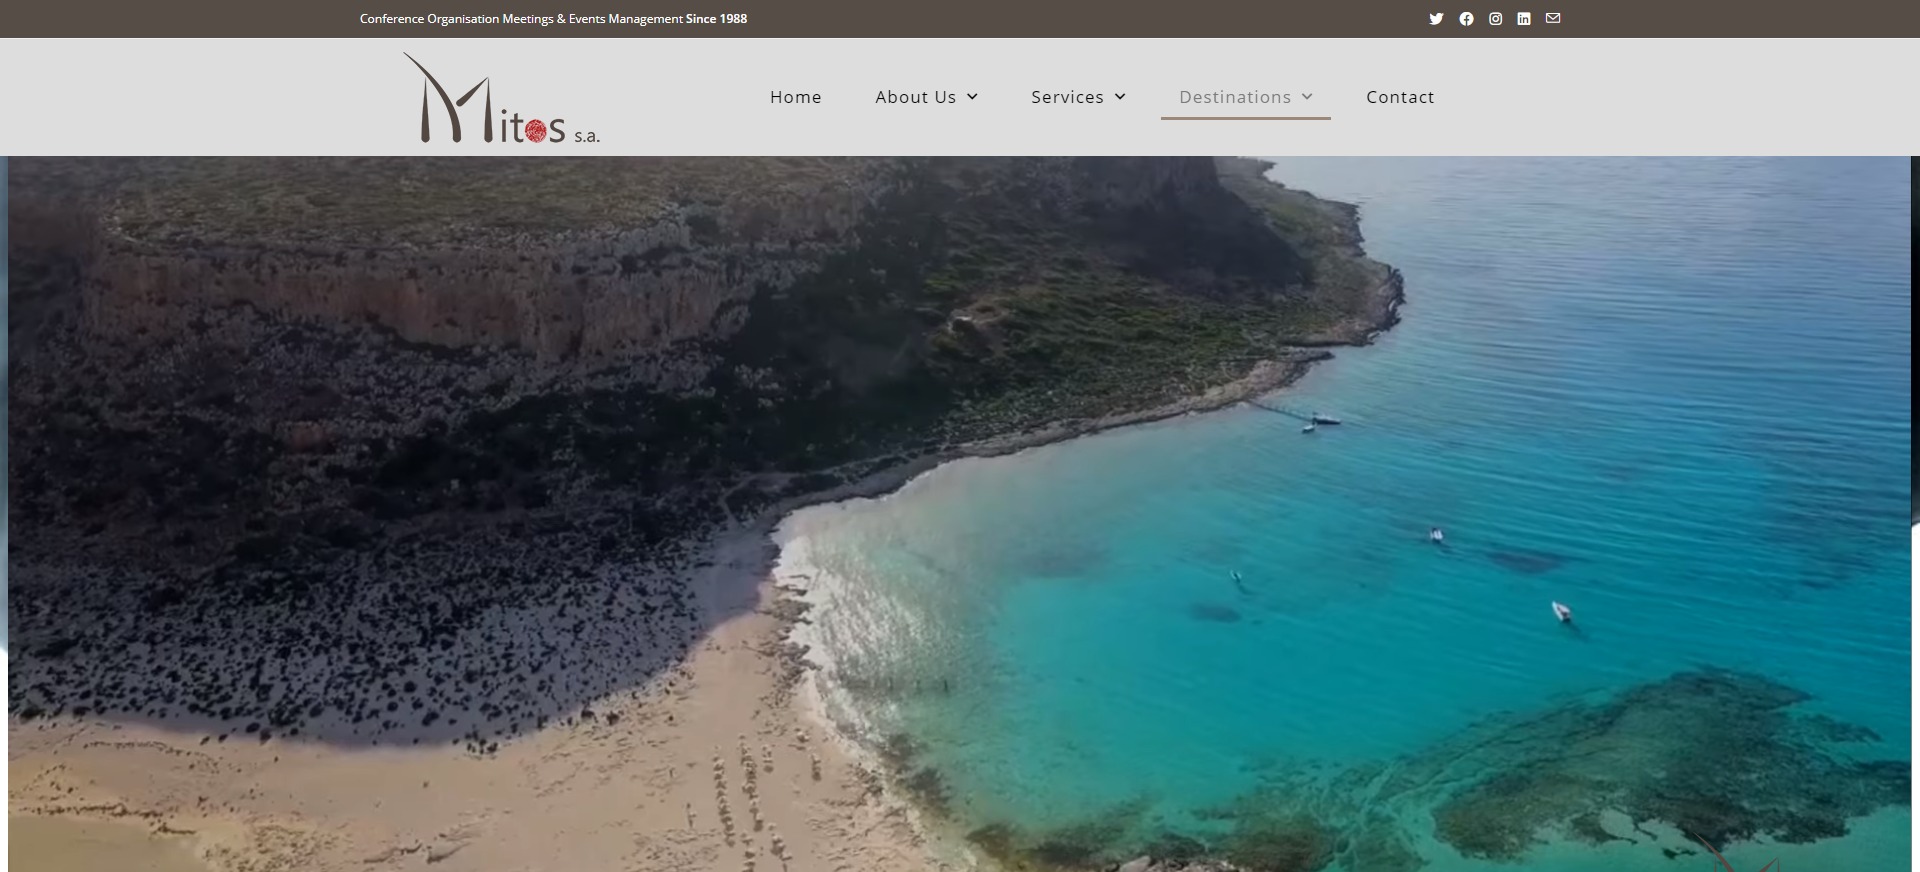Image resolution: width=1920 pixels, height=872 pixels.
Task: Open the Instagram social link
Action: pos(1495,19)
